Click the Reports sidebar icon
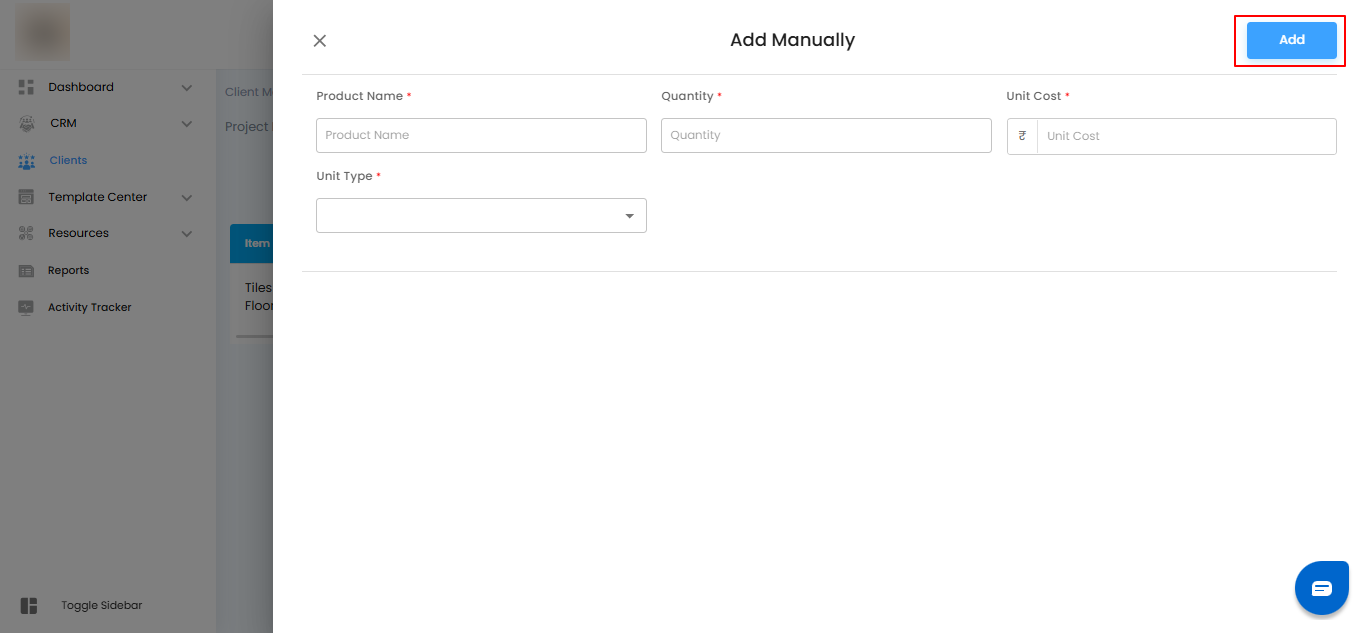The width and height of the screenshot is (1366, 633). coord(27,271)
